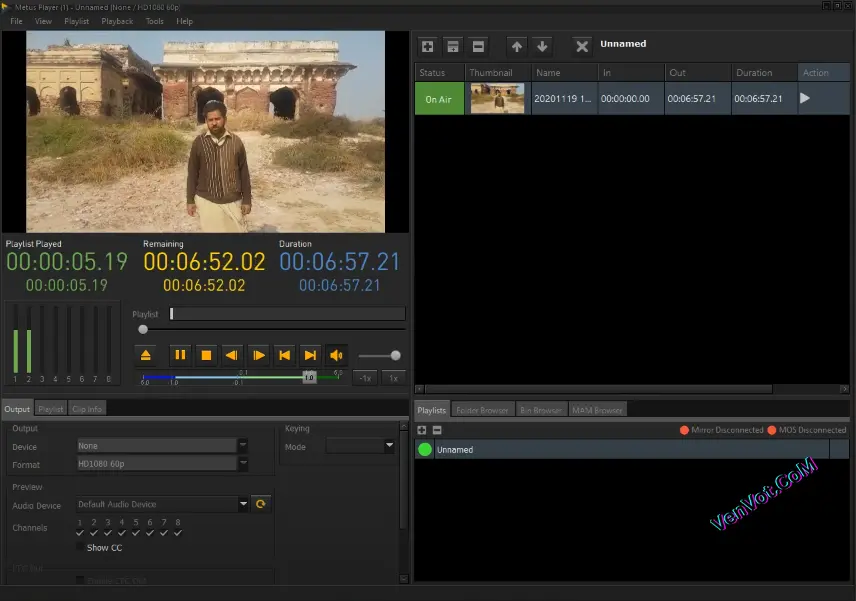This screenshot has height=601, width=856.
Task: Open the Help menu
Action: (185, 21)
